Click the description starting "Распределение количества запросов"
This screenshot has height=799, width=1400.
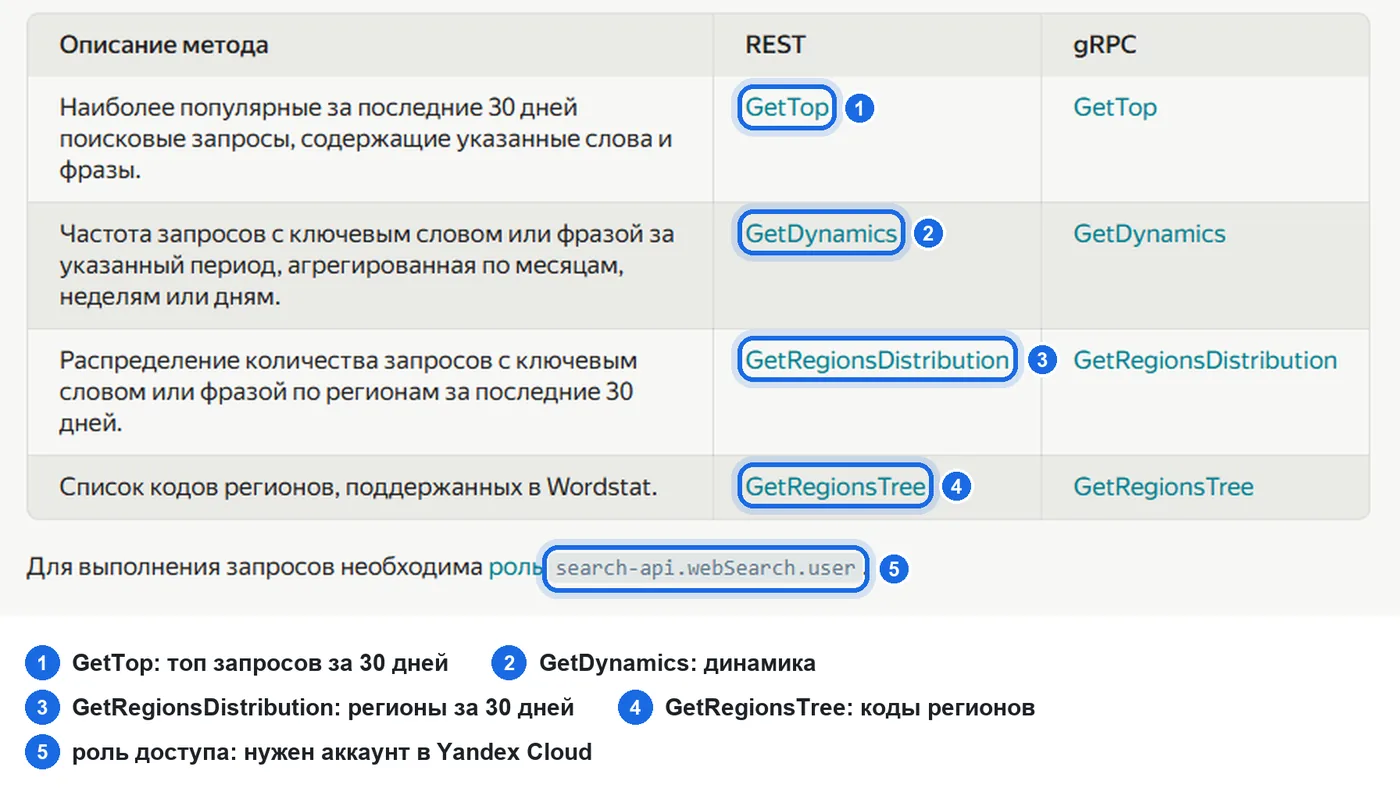tap(348, 392)
